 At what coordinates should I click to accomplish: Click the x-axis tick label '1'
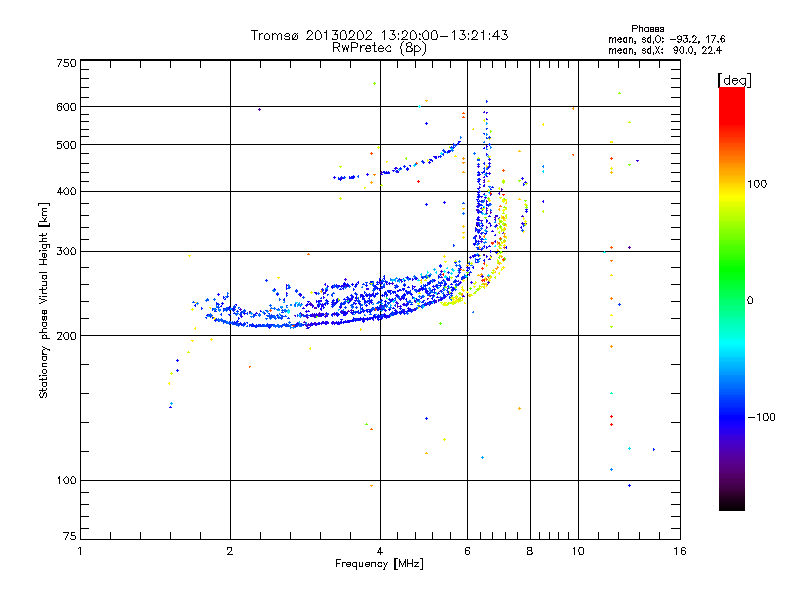(80, 551)
